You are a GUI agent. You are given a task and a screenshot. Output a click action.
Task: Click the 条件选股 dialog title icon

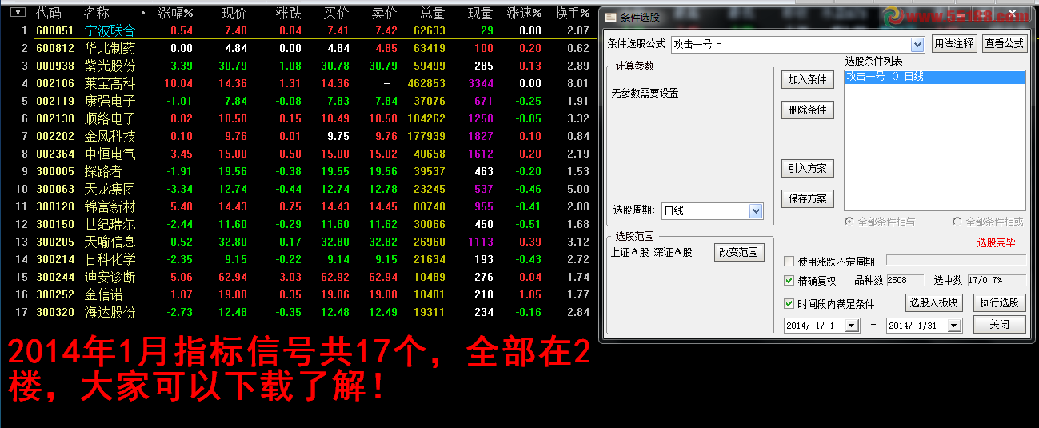click(611, 17)
